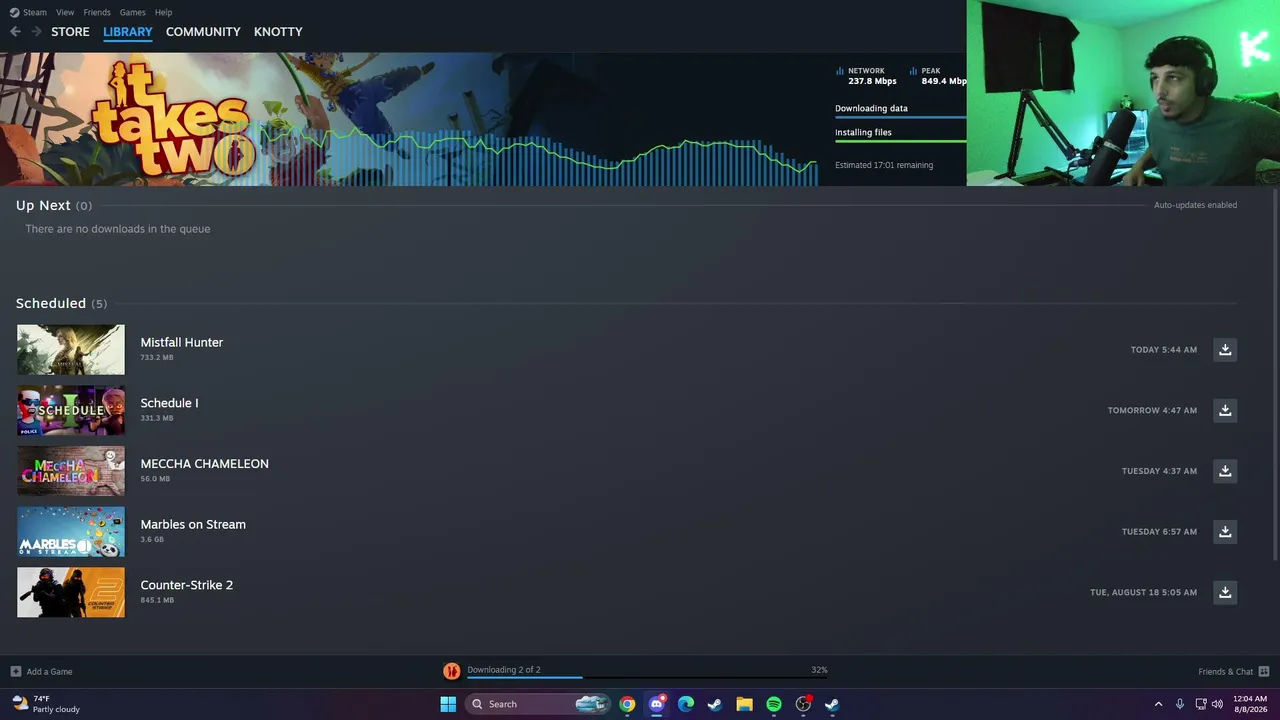Open Google Chrome from the taskbar

click(x=627, y=704)
